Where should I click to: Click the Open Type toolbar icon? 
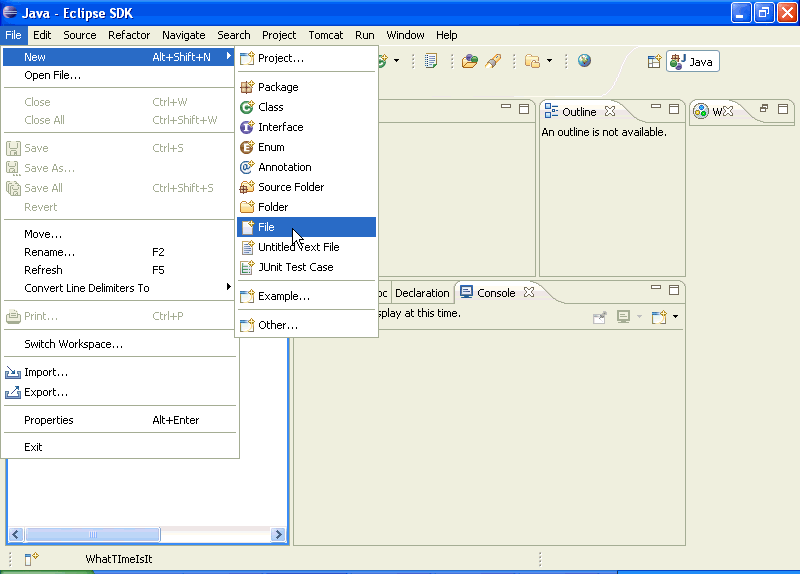(x=469, y=61)
